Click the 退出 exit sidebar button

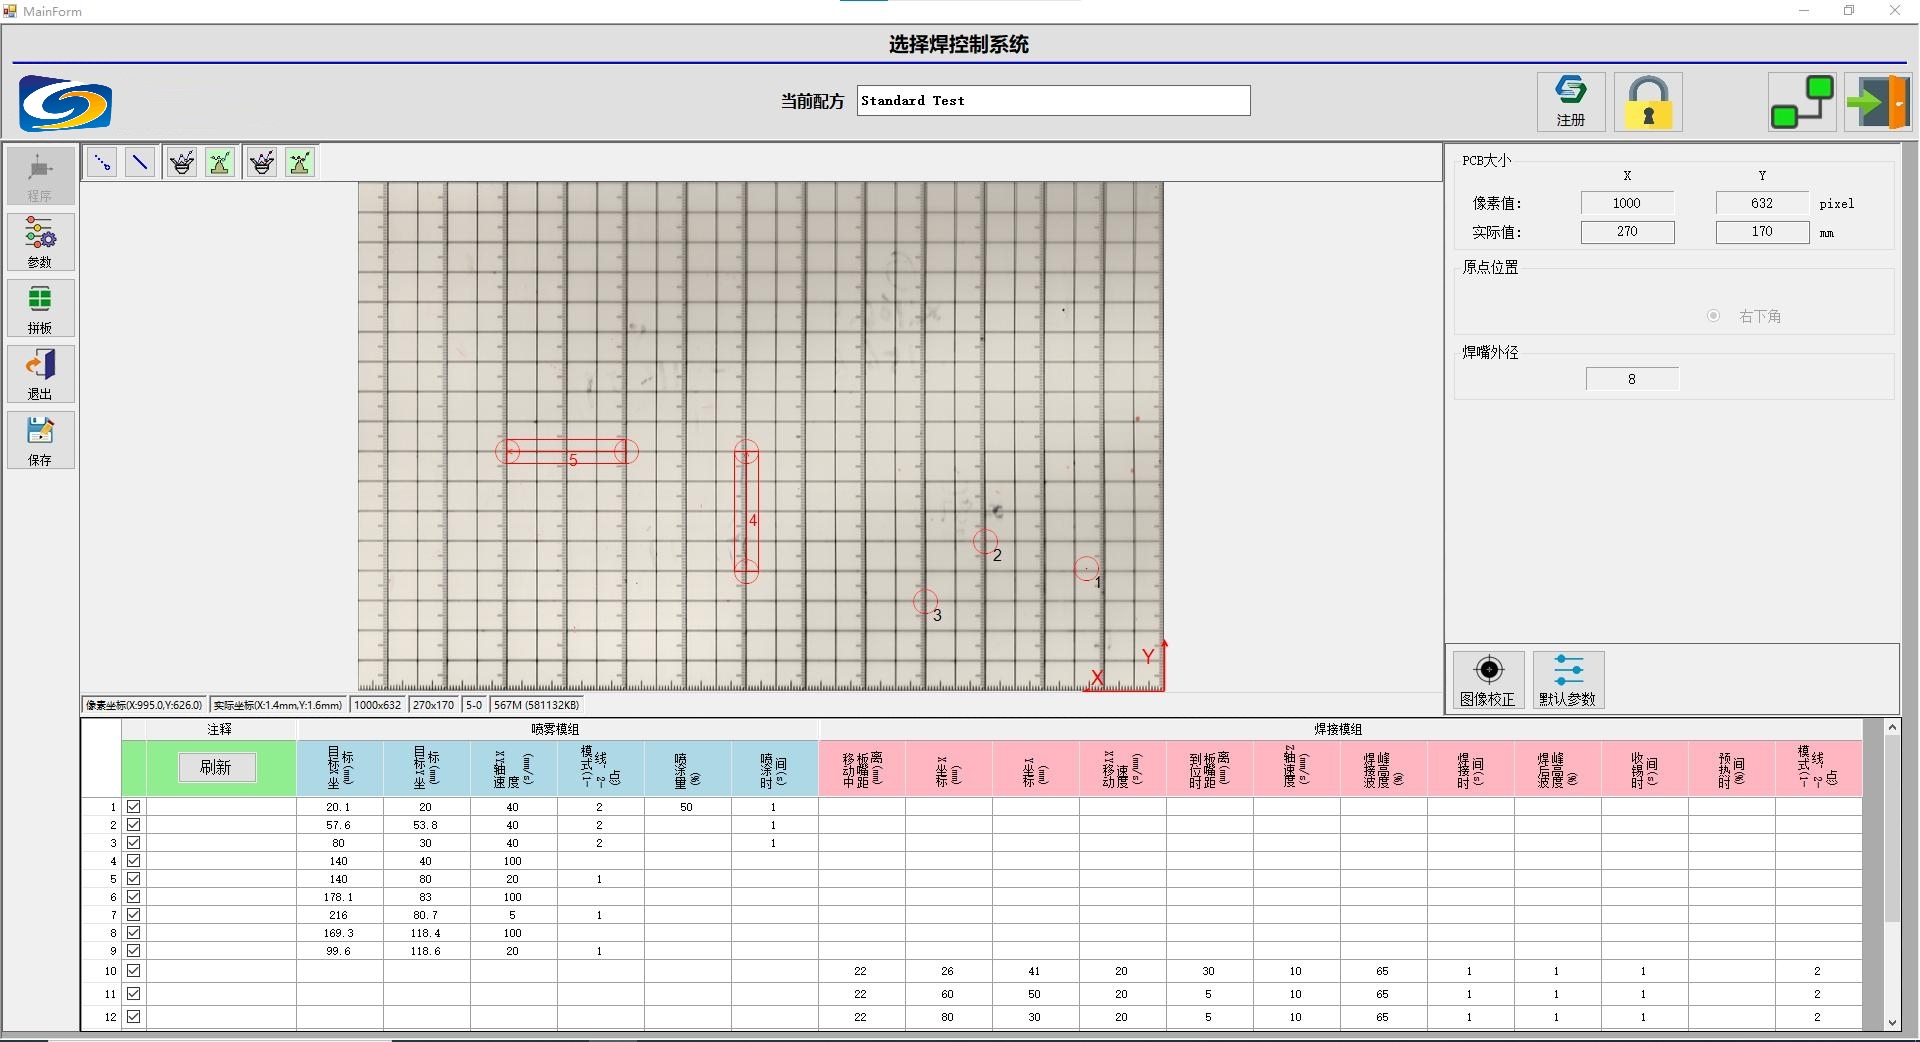pos(40,374)
